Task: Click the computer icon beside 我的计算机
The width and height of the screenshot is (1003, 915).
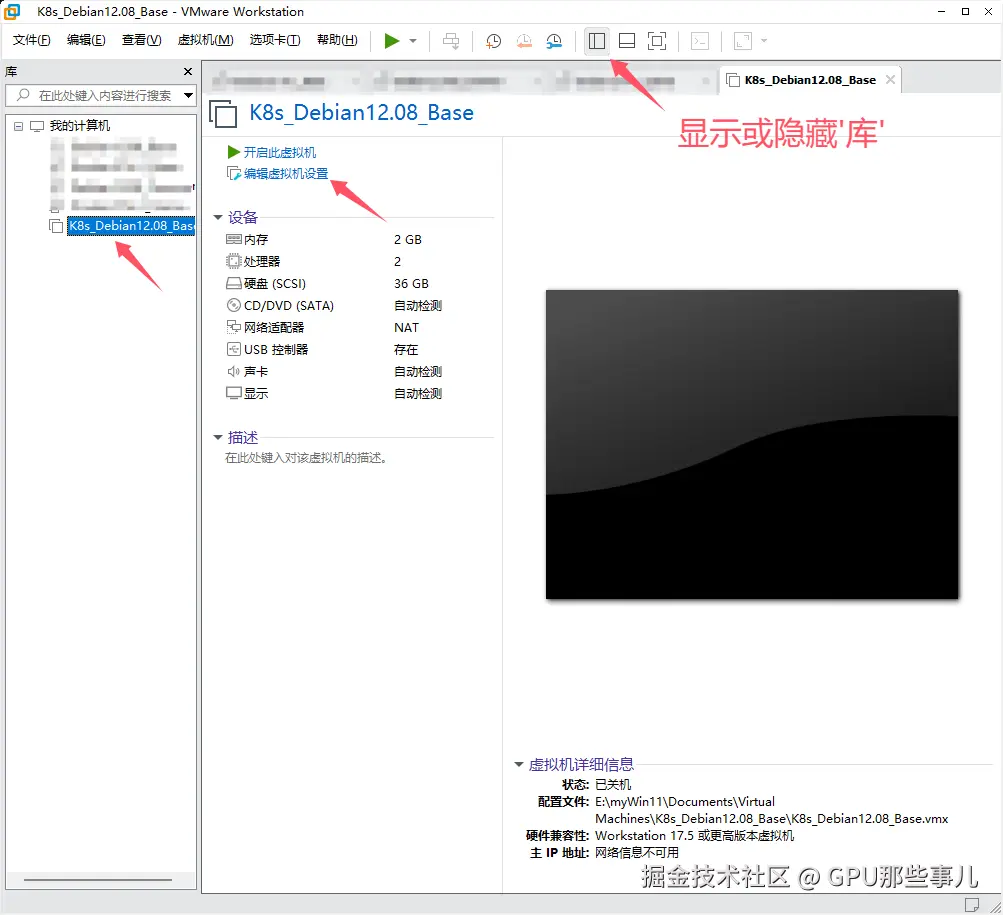Action: pos(37,126)
